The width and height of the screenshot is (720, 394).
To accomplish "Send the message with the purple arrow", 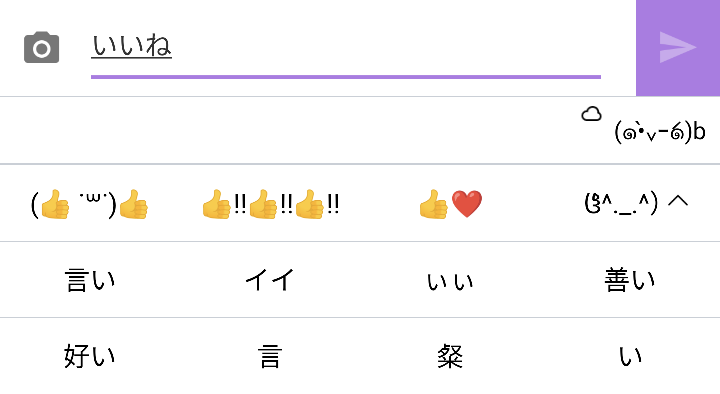I will tap(678, 48).
